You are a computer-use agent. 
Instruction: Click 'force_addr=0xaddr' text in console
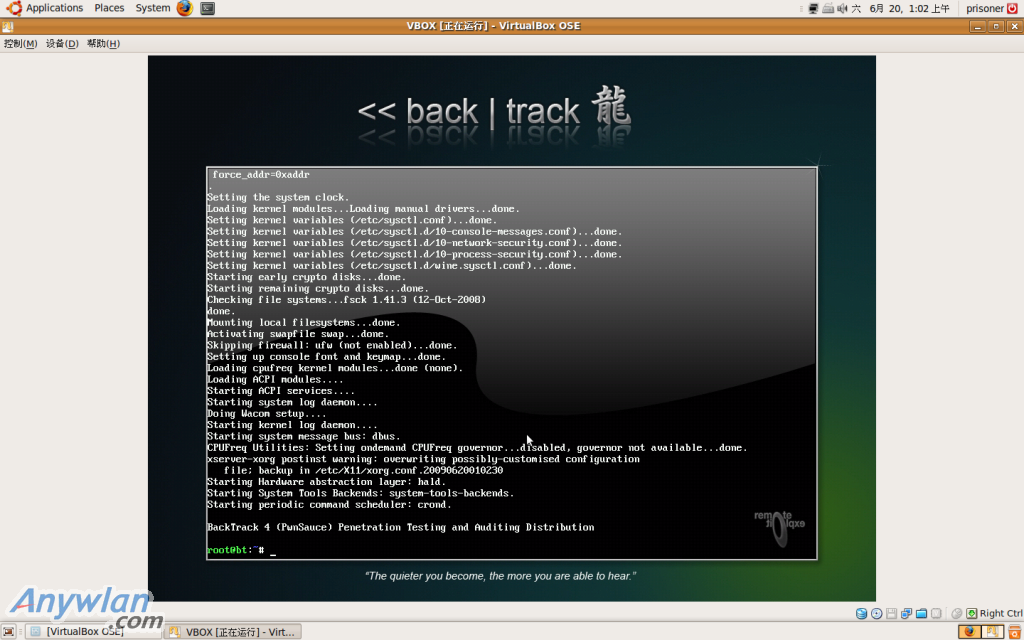[261, 174]
